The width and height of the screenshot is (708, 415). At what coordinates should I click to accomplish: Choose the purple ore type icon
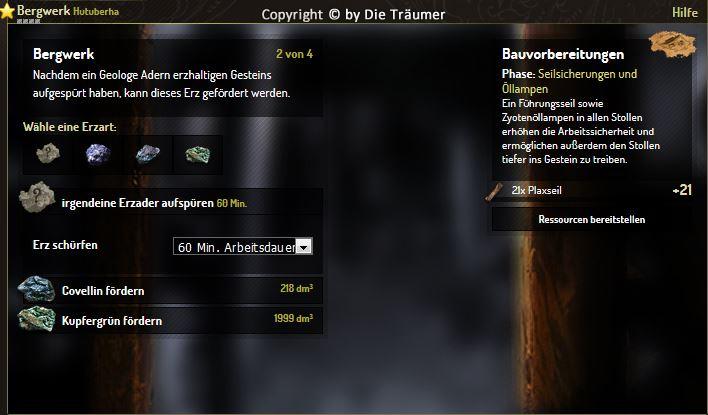98,154
